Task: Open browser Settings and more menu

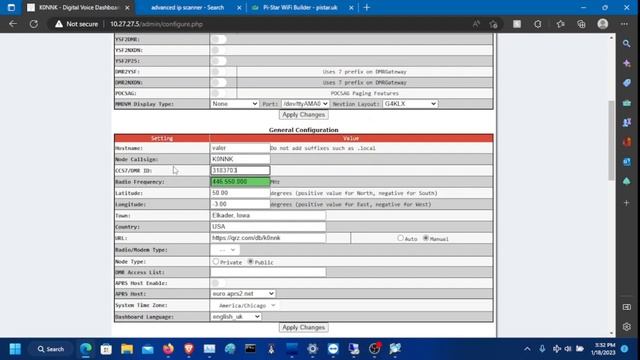Action: 624,24
